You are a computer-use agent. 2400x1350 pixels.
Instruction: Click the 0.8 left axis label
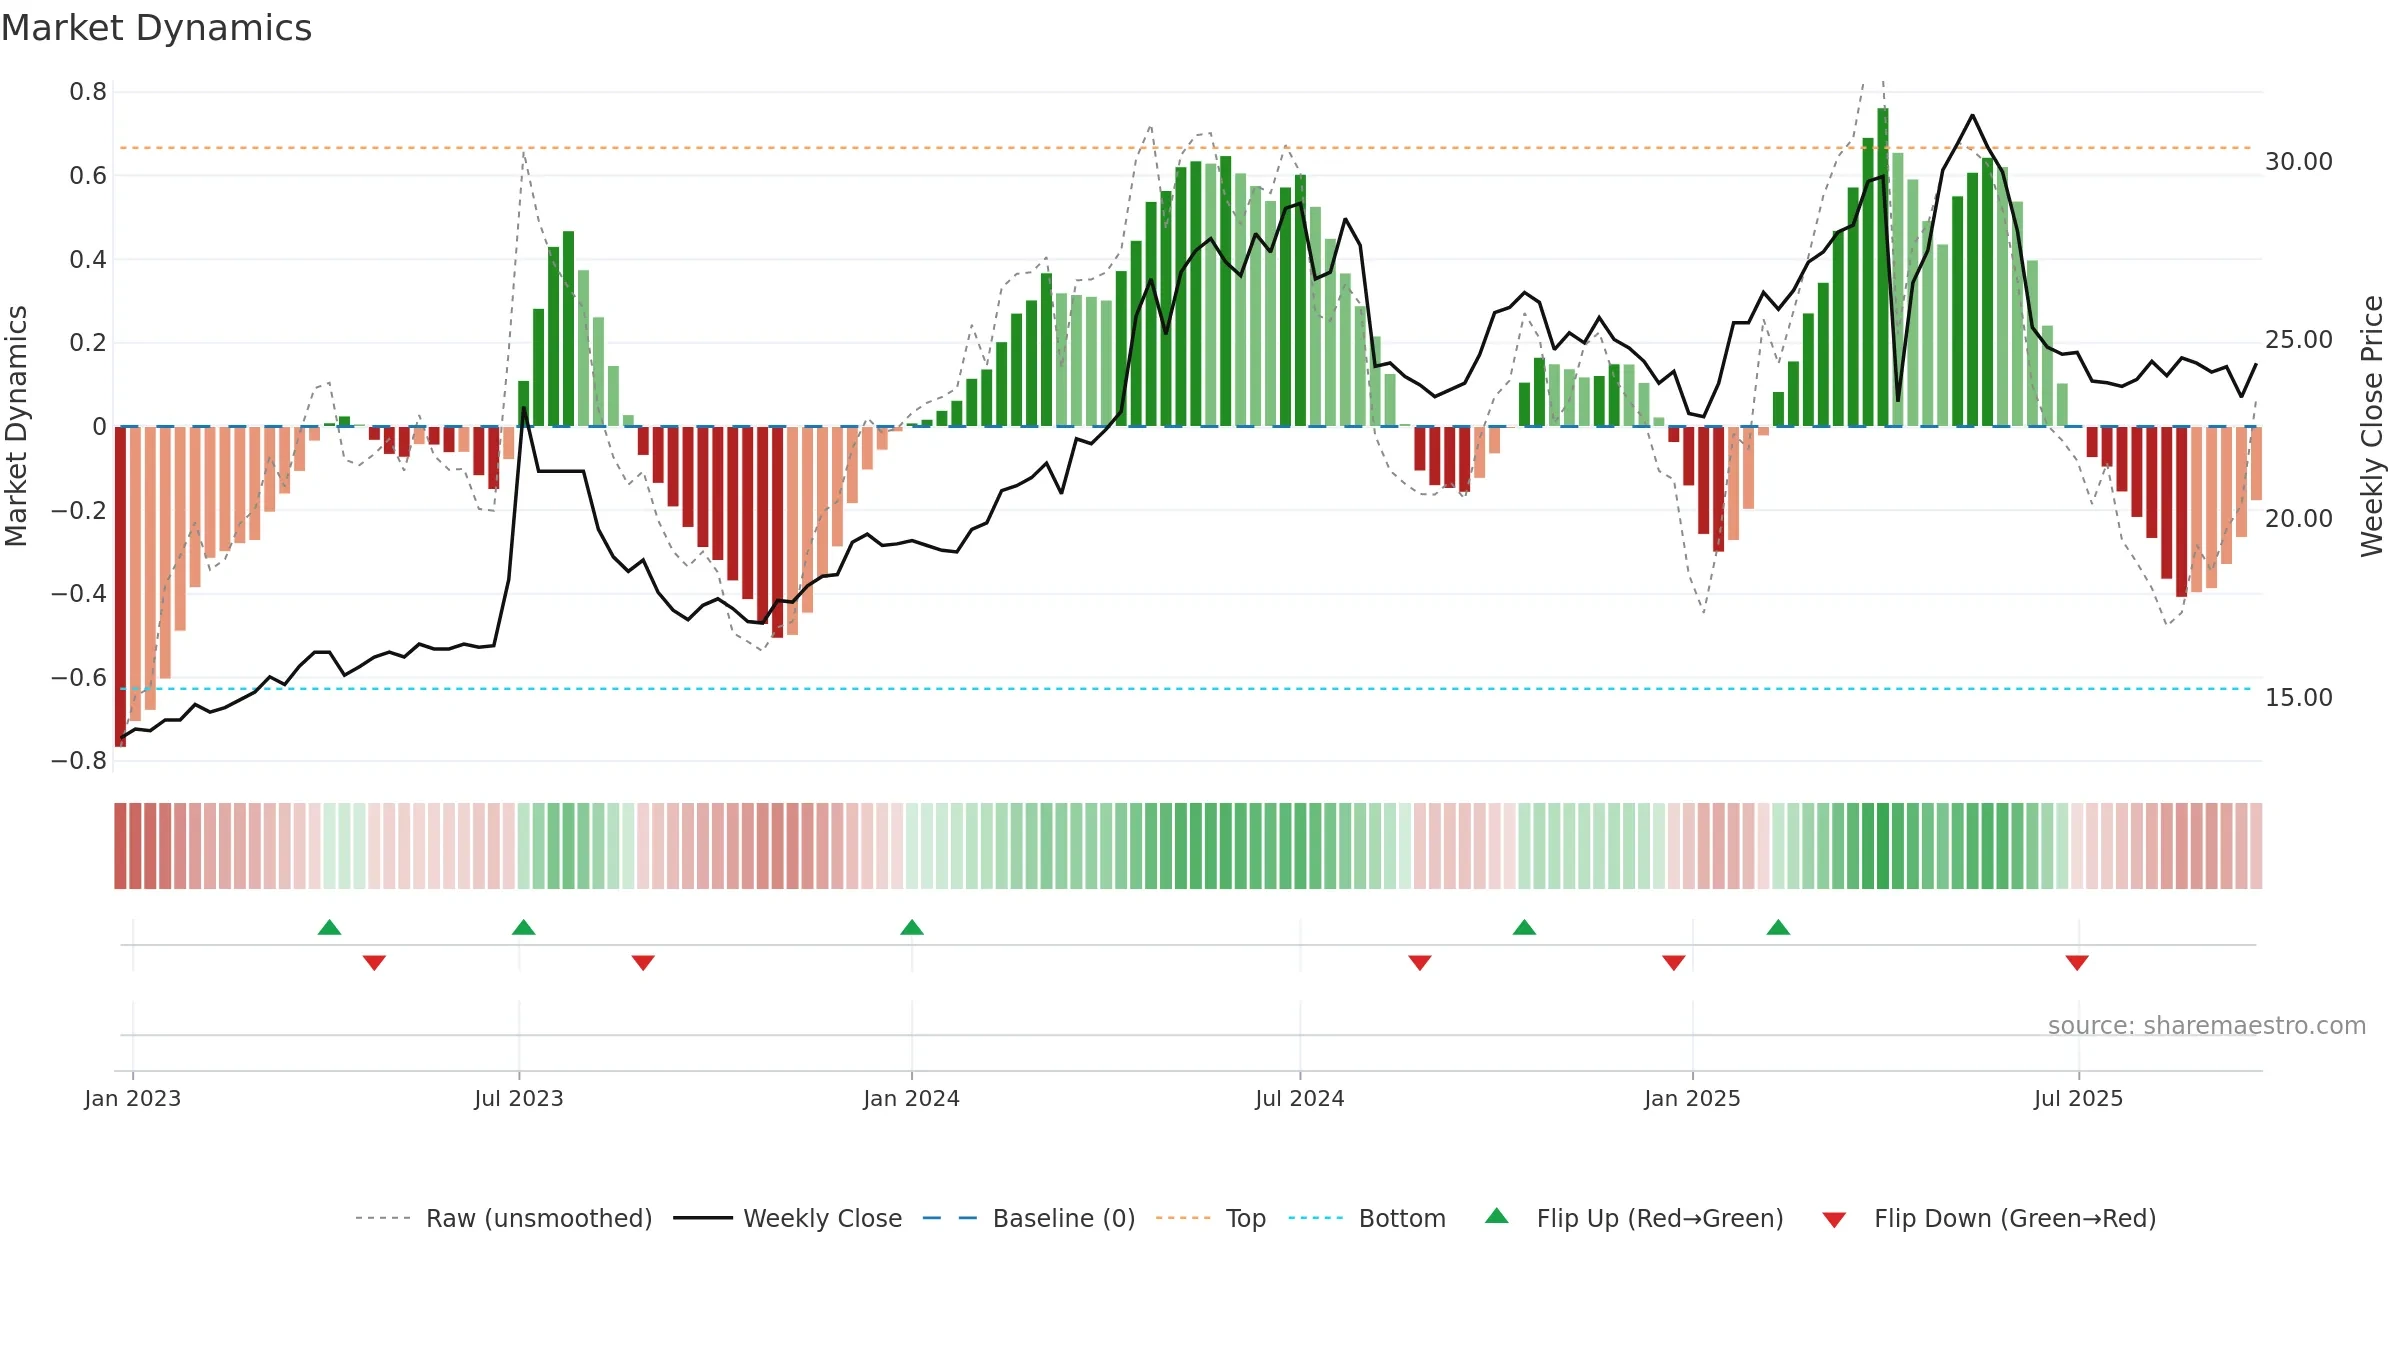pos(88,92)
